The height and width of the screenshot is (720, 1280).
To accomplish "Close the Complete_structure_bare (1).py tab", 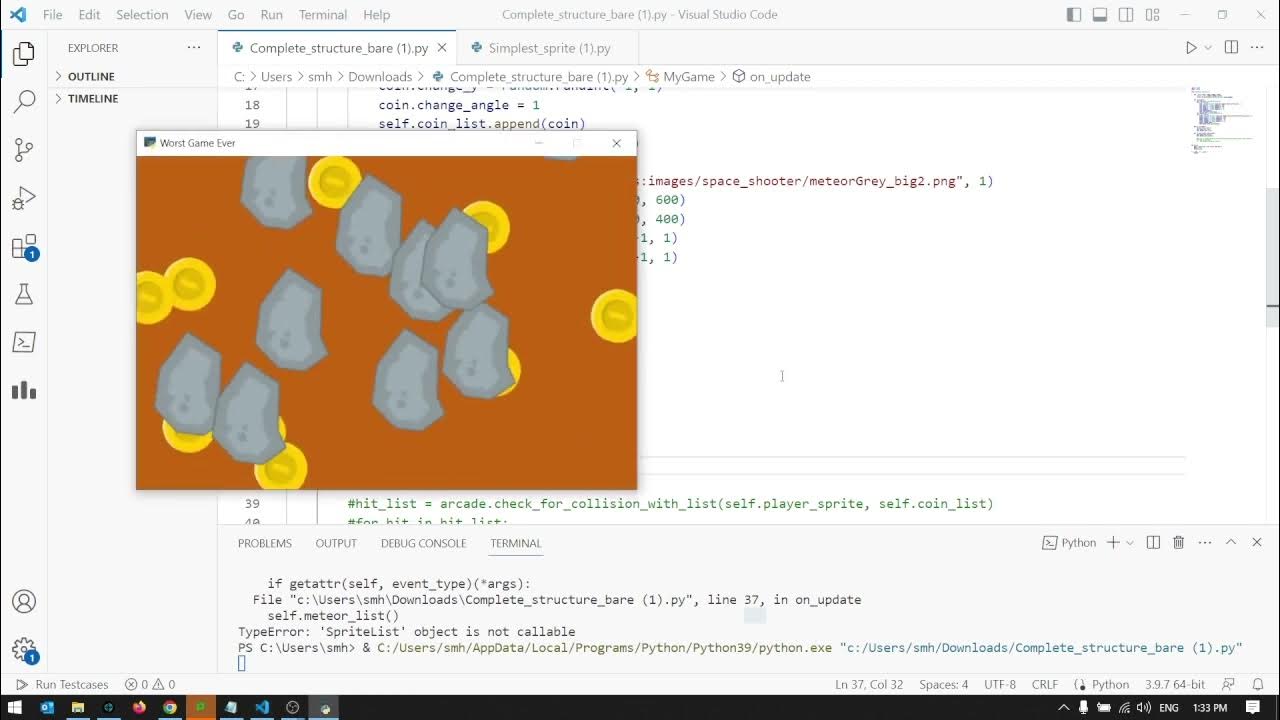I will [x=442, y=48].
